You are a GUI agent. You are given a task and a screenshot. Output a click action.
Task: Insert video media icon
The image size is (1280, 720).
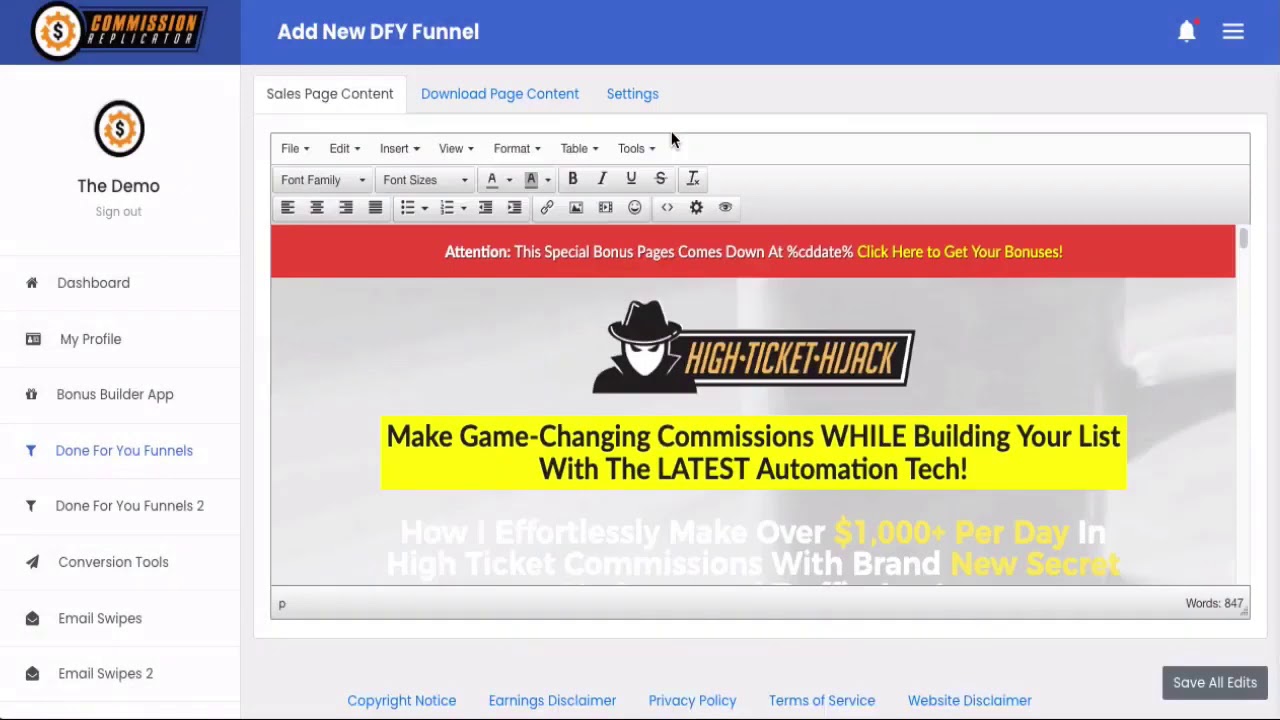pos(605,208)
